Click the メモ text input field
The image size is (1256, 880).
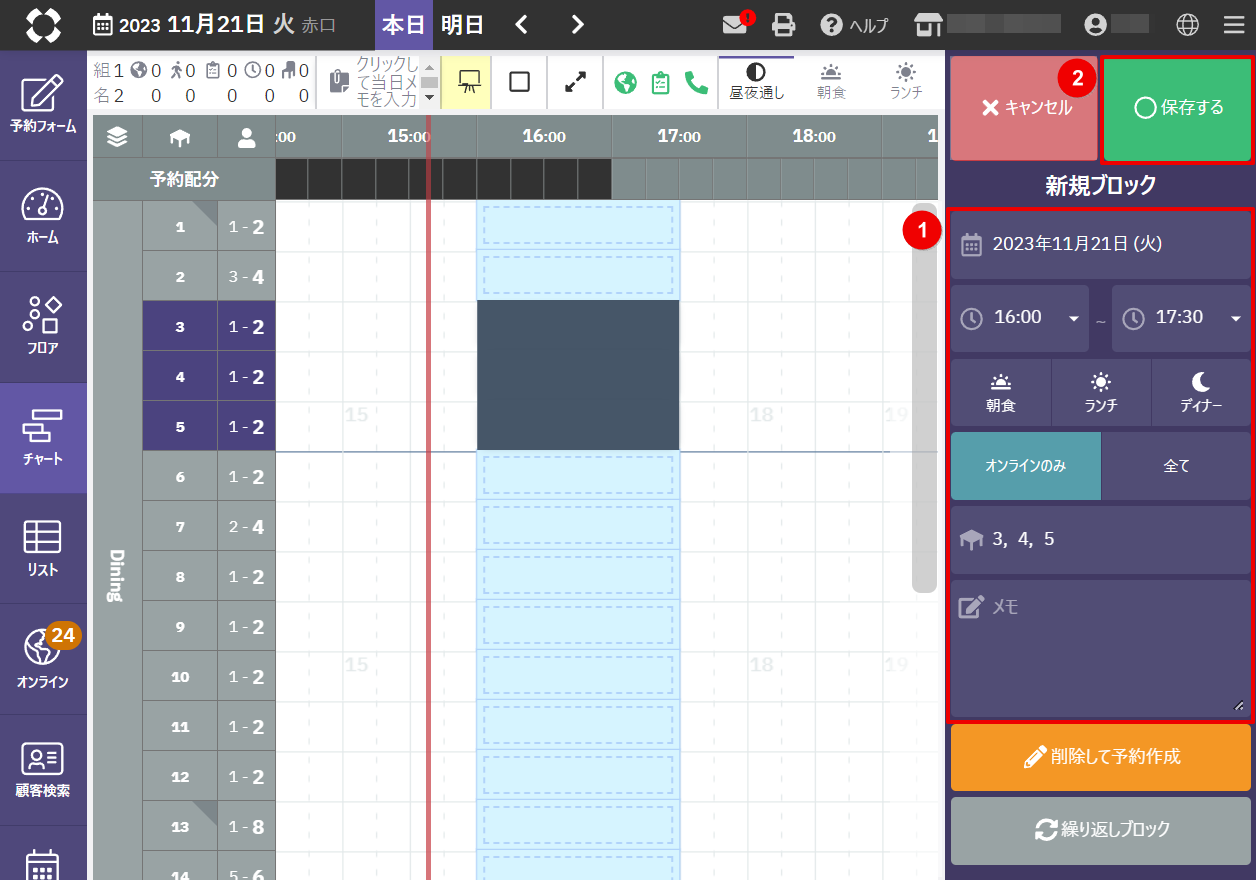click(1100, 648)
